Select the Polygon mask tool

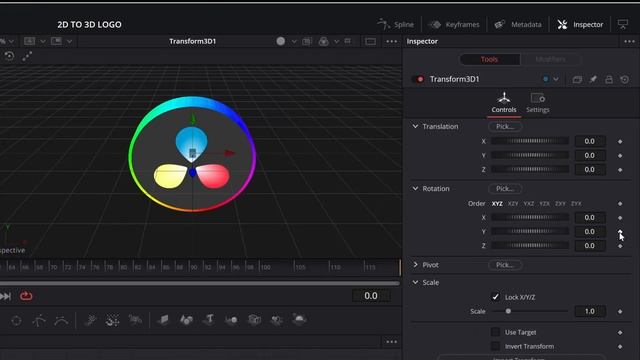pos(39,321)
